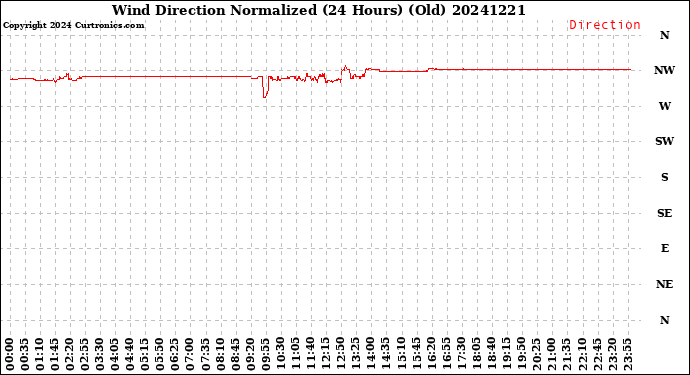Click the top 'N' axis label
Screen dimensions: 690x375
pos(664,35)
